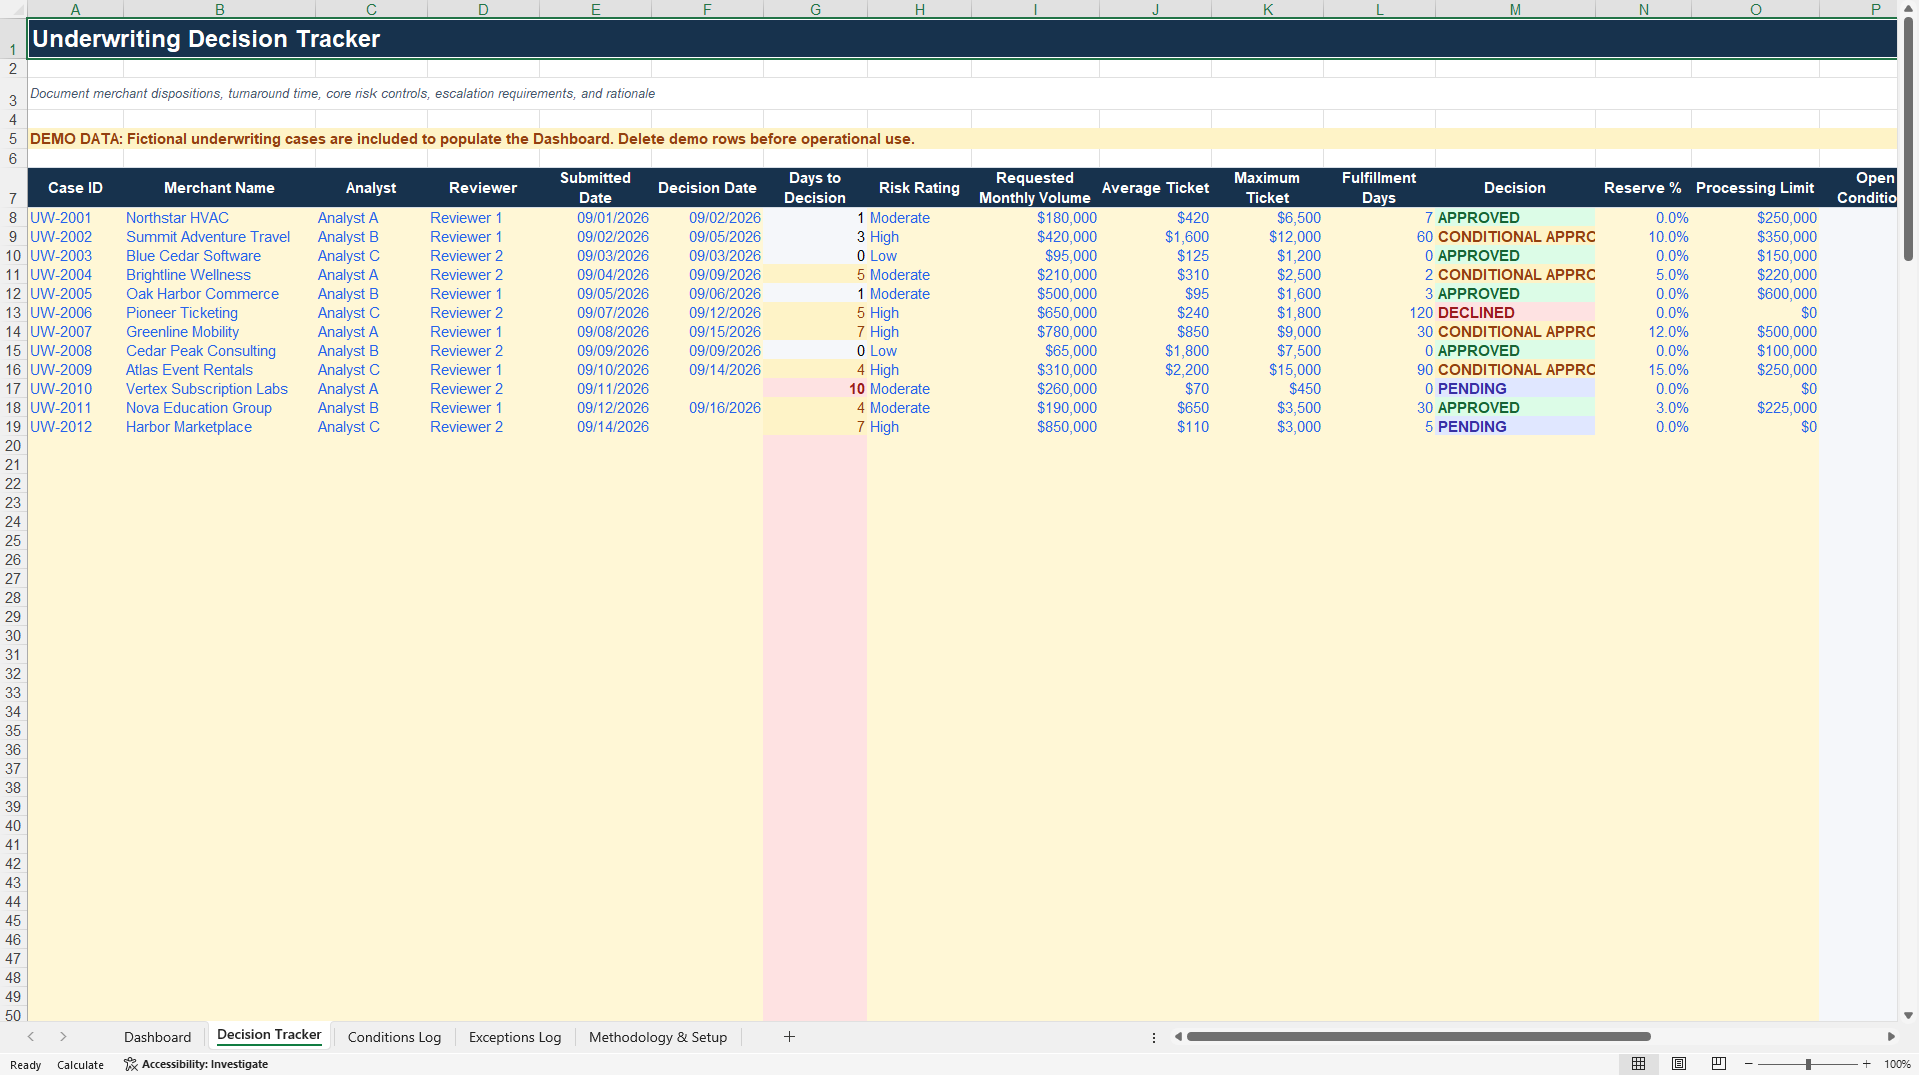Click the Reserve % heading
Screen dimensions: 1919x1075
(1643, 188)
